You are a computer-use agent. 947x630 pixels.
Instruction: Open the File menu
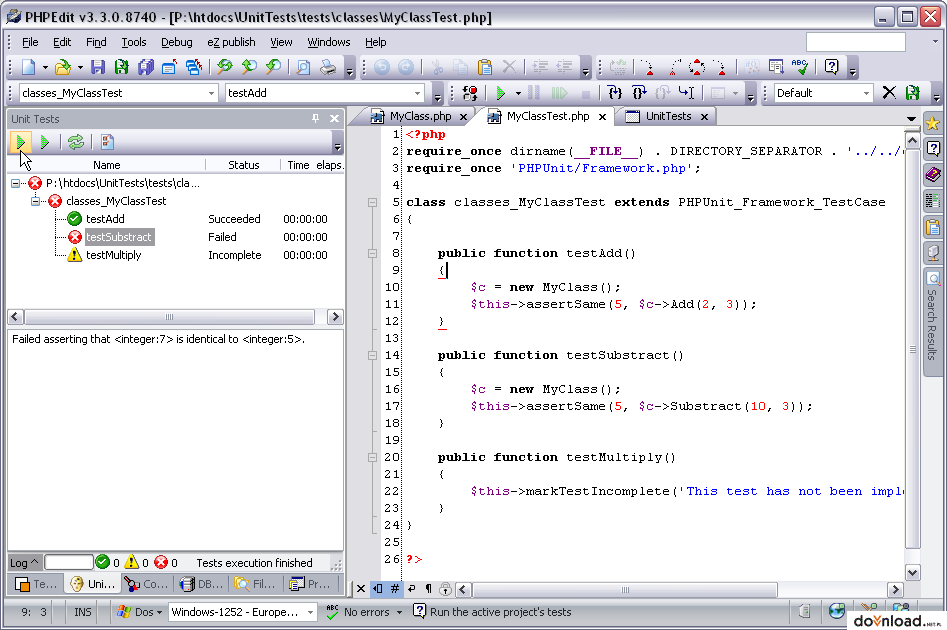pyautogui.click(x=30, y=42)
